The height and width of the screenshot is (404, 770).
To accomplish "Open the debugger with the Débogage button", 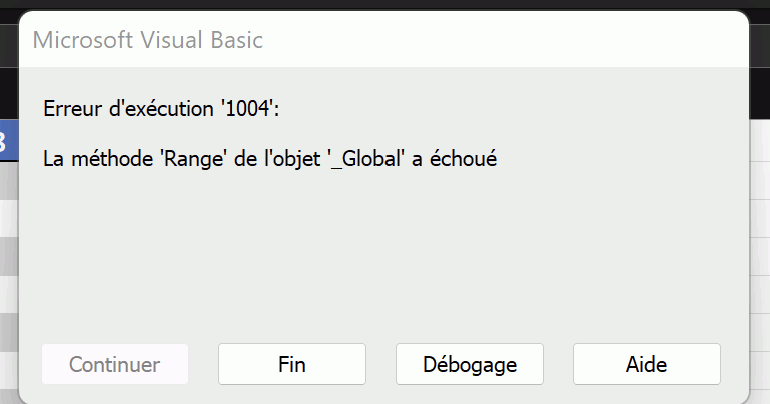I will point(470,364).
